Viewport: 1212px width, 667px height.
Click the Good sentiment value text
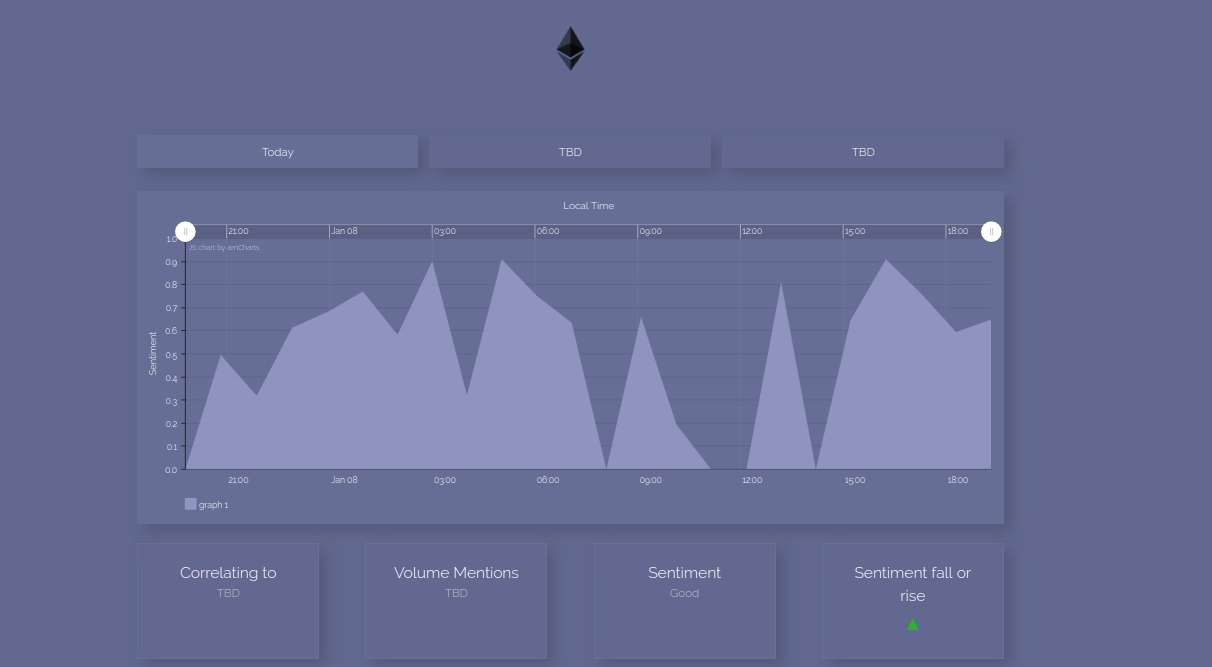pos(684,593)
